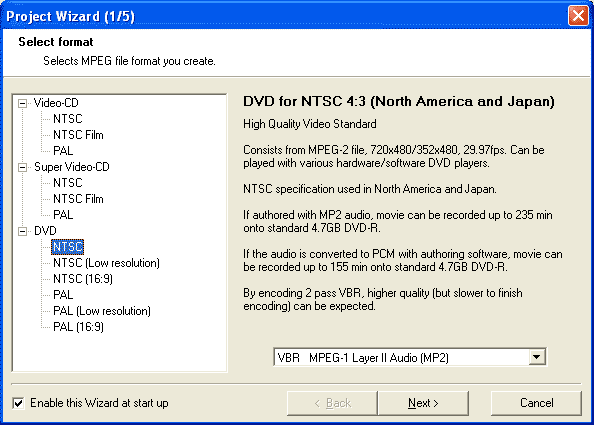
Task: Select NTSC Film under Super Video-CD
Action: pyautogui.click(x=78, y=199)
